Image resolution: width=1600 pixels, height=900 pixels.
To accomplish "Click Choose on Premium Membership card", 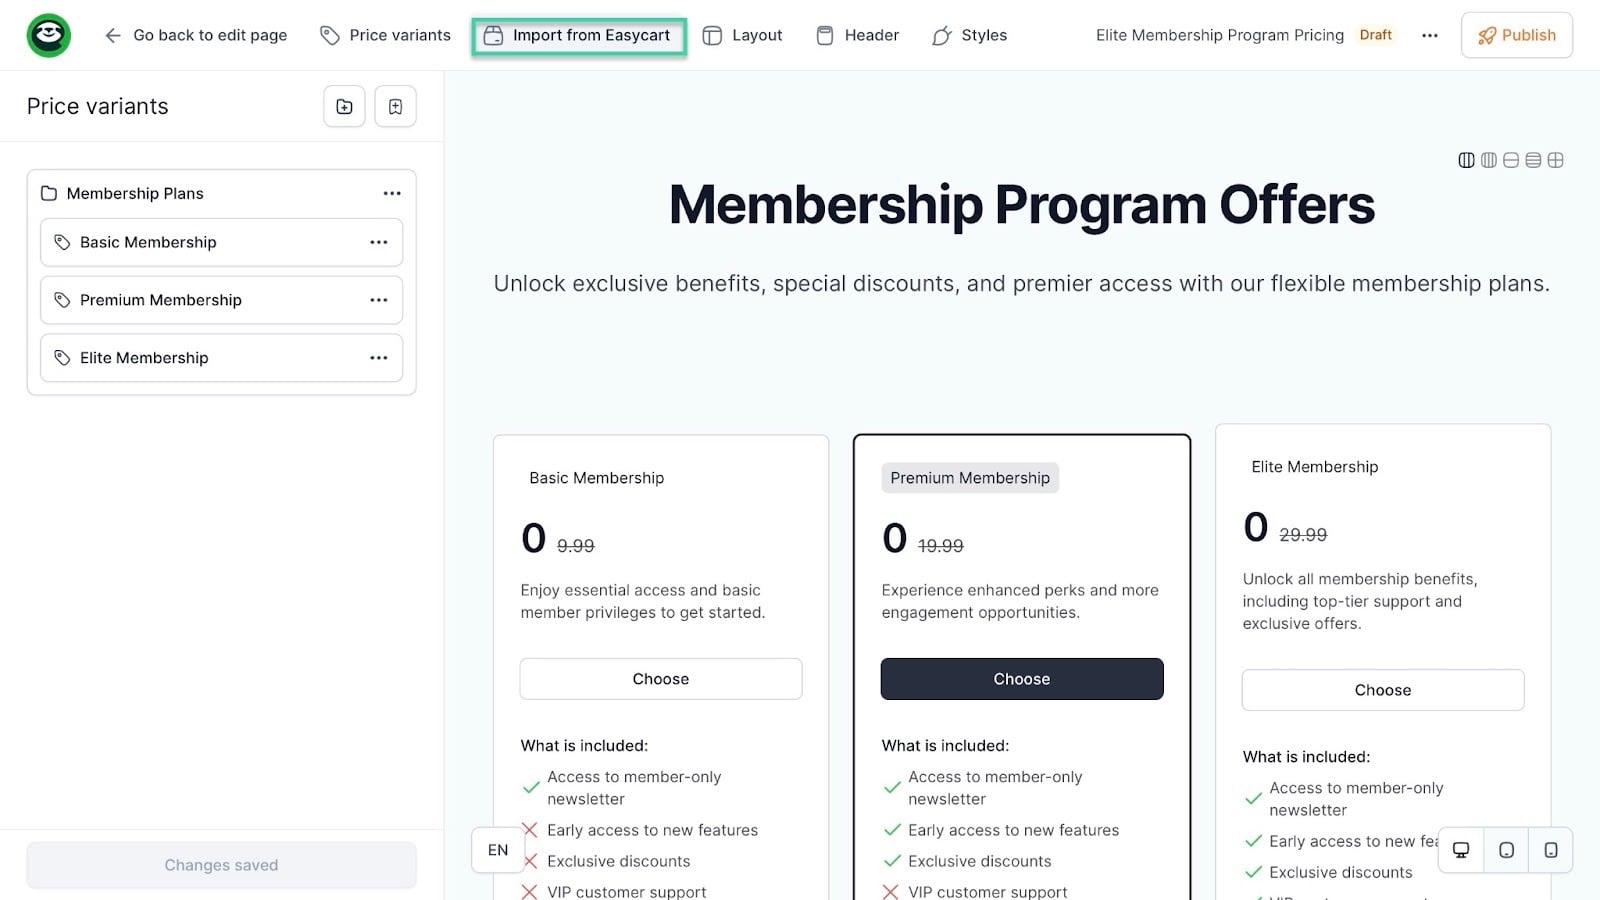I will pyautogui.click(x=1022, y=679).
